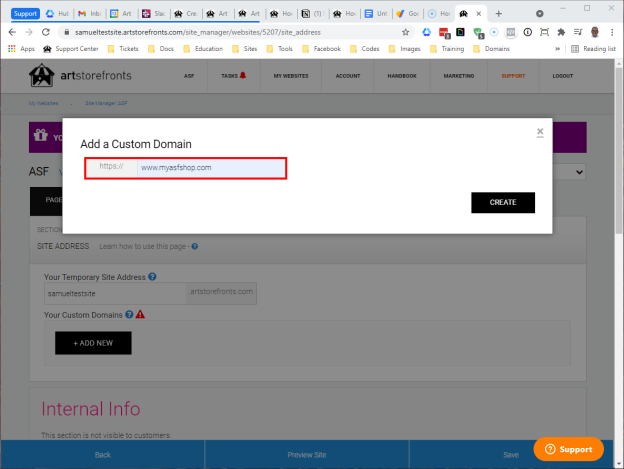Open the Chrome three-dot menu
The height and width of the screenshot is (469, 624).
pyautogui.click(x=612, y=32)
